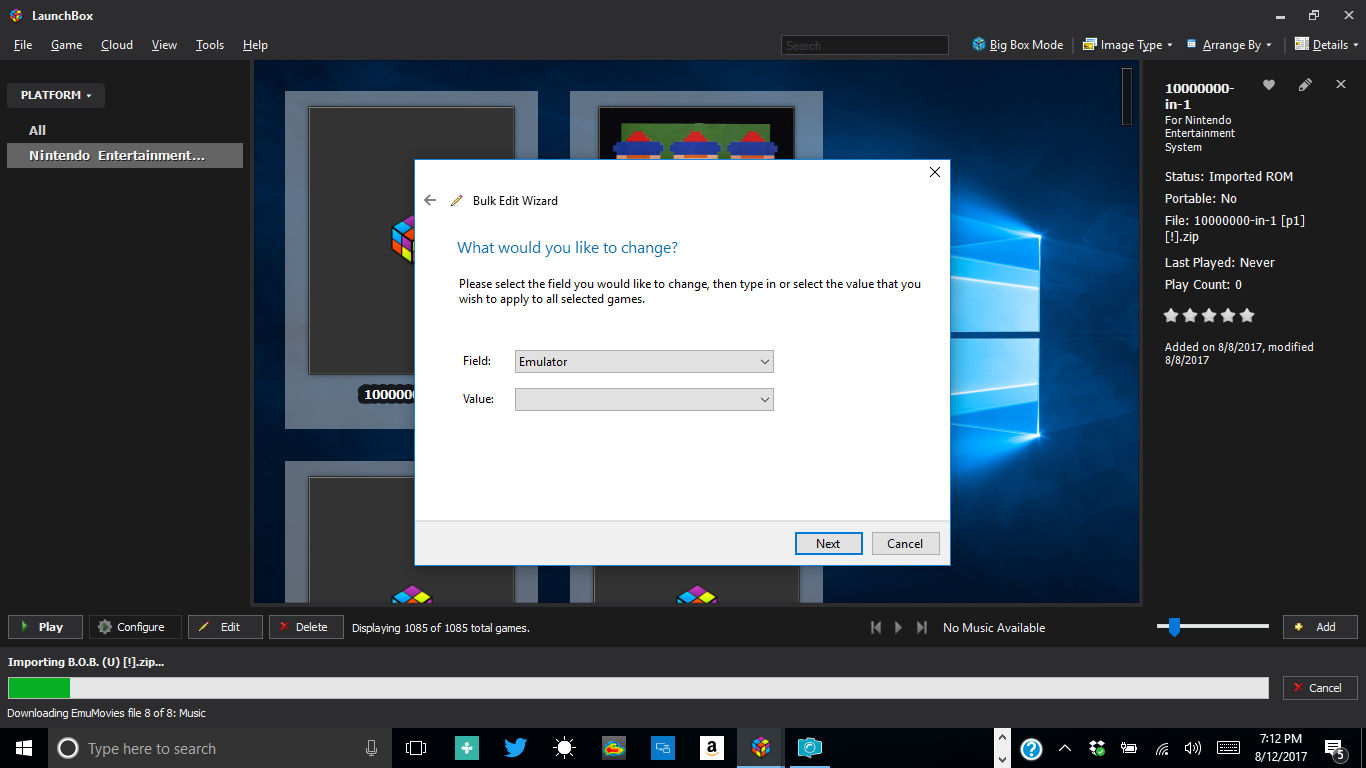Click the LaunchBox search field

point(865,45)
